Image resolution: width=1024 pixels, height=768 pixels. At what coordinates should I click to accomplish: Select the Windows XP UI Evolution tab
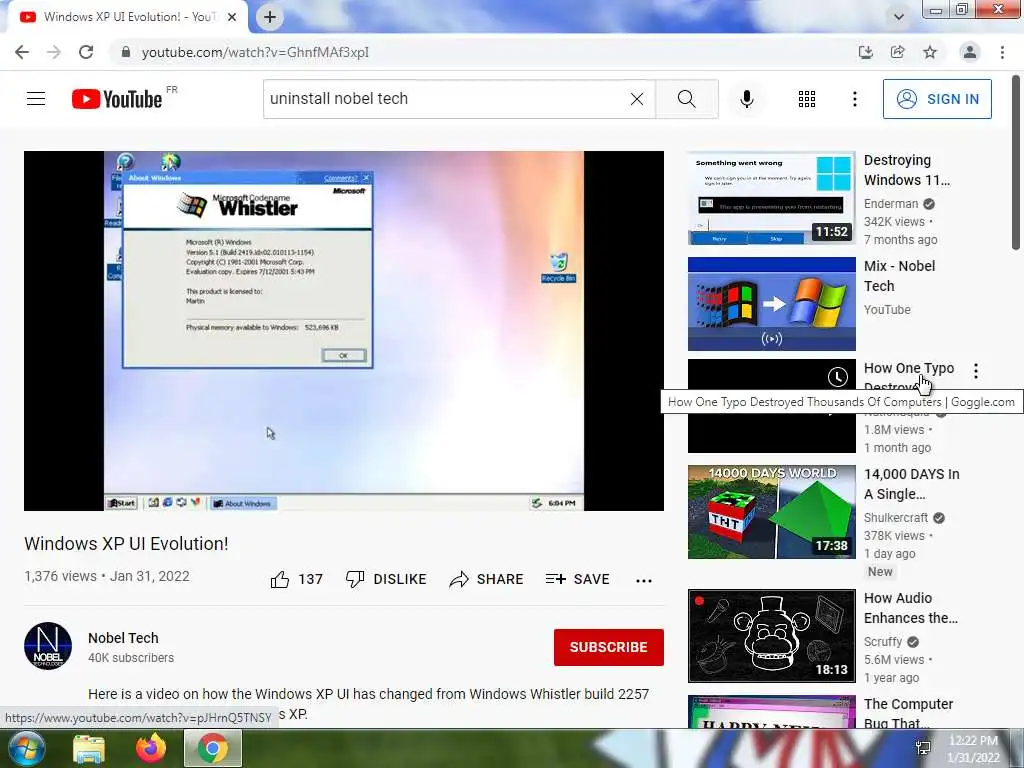[x=127, y=17]
